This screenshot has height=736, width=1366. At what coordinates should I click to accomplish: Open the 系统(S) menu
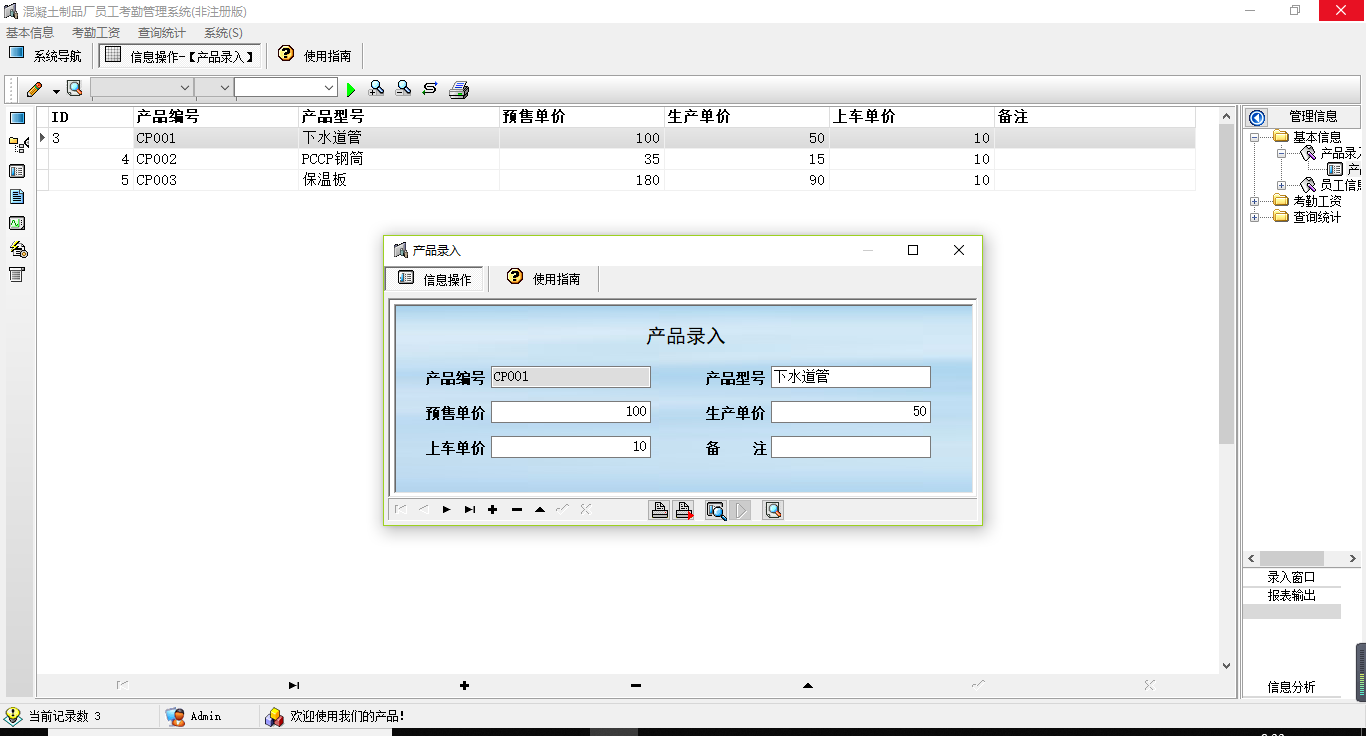point(223,33)
